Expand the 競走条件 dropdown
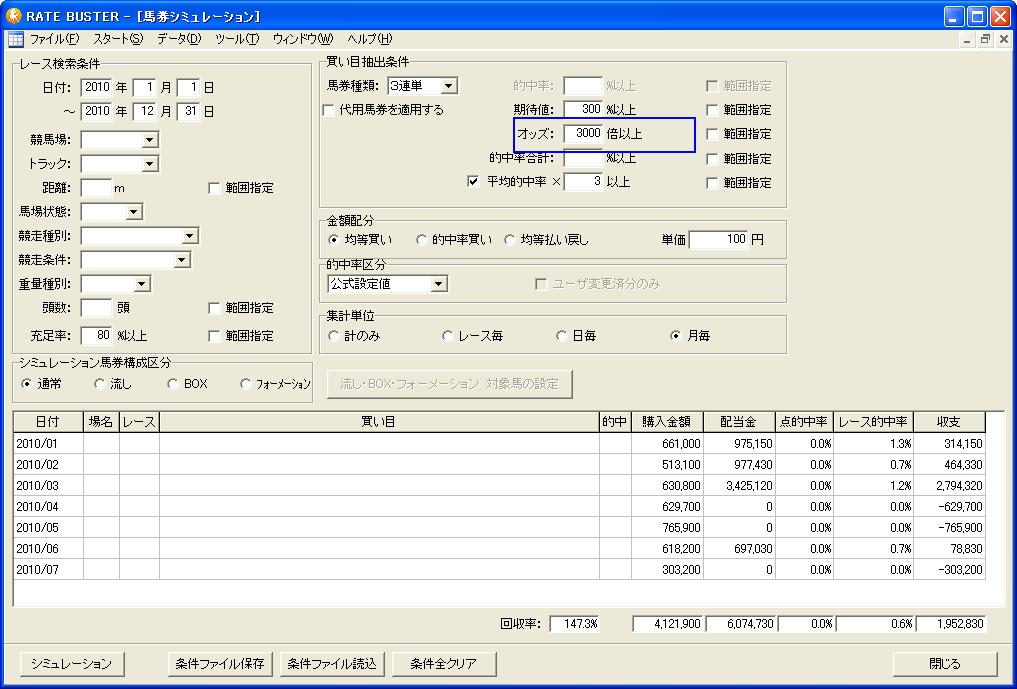1017x689 pixels. (x=182, y=260)
